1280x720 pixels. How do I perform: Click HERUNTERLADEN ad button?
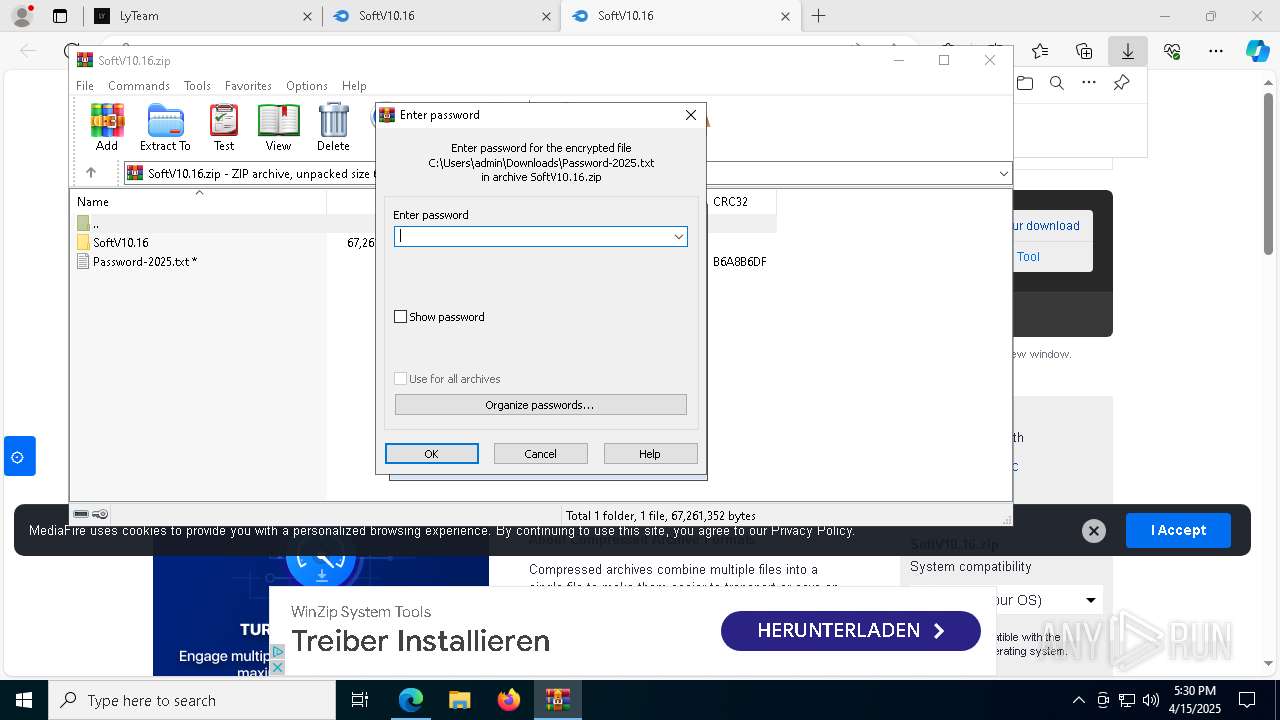[x=851, y=631]
